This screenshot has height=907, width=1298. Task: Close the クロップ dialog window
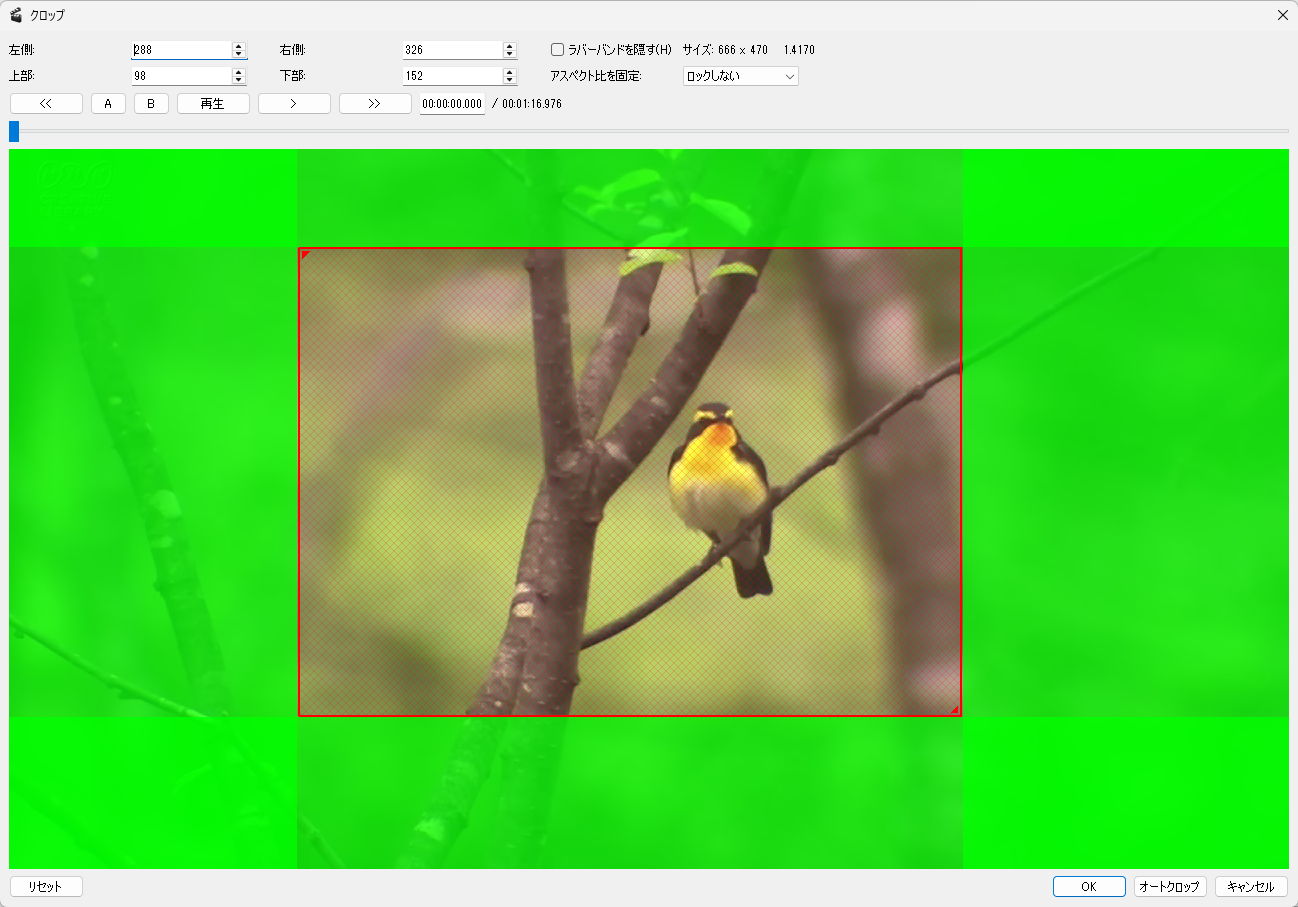click(x=1283, y=15)
